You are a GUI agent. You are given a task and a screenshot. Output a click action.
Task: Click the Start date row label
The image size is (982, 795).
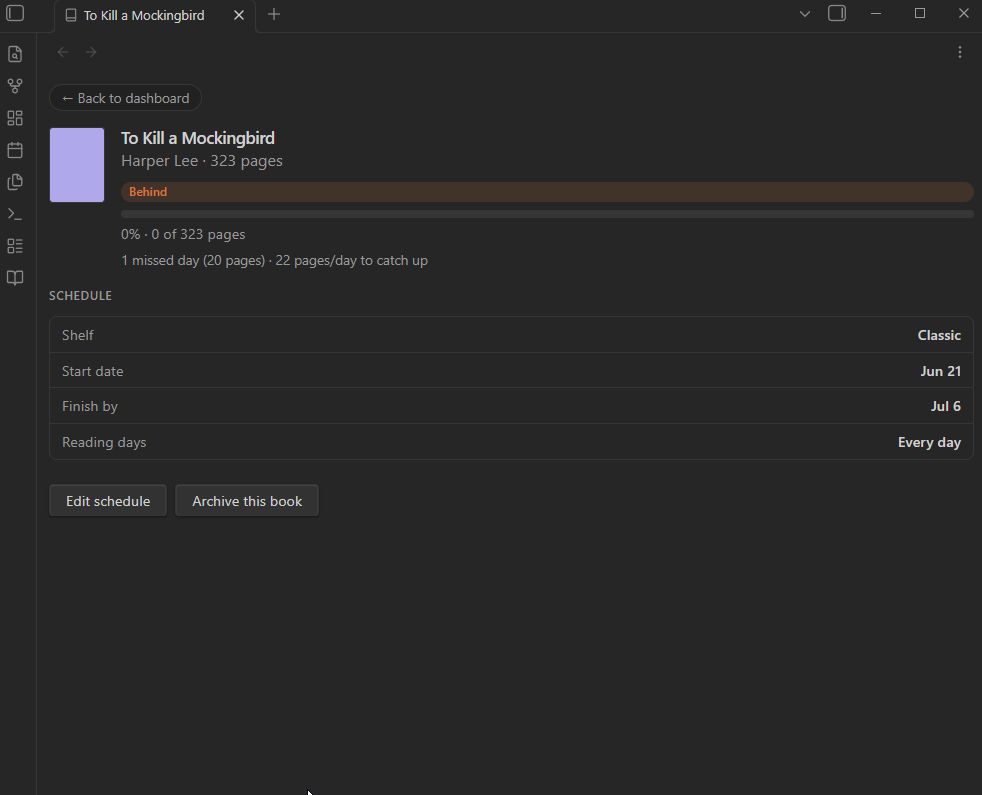pyautogui.click(x=93, y=371)
